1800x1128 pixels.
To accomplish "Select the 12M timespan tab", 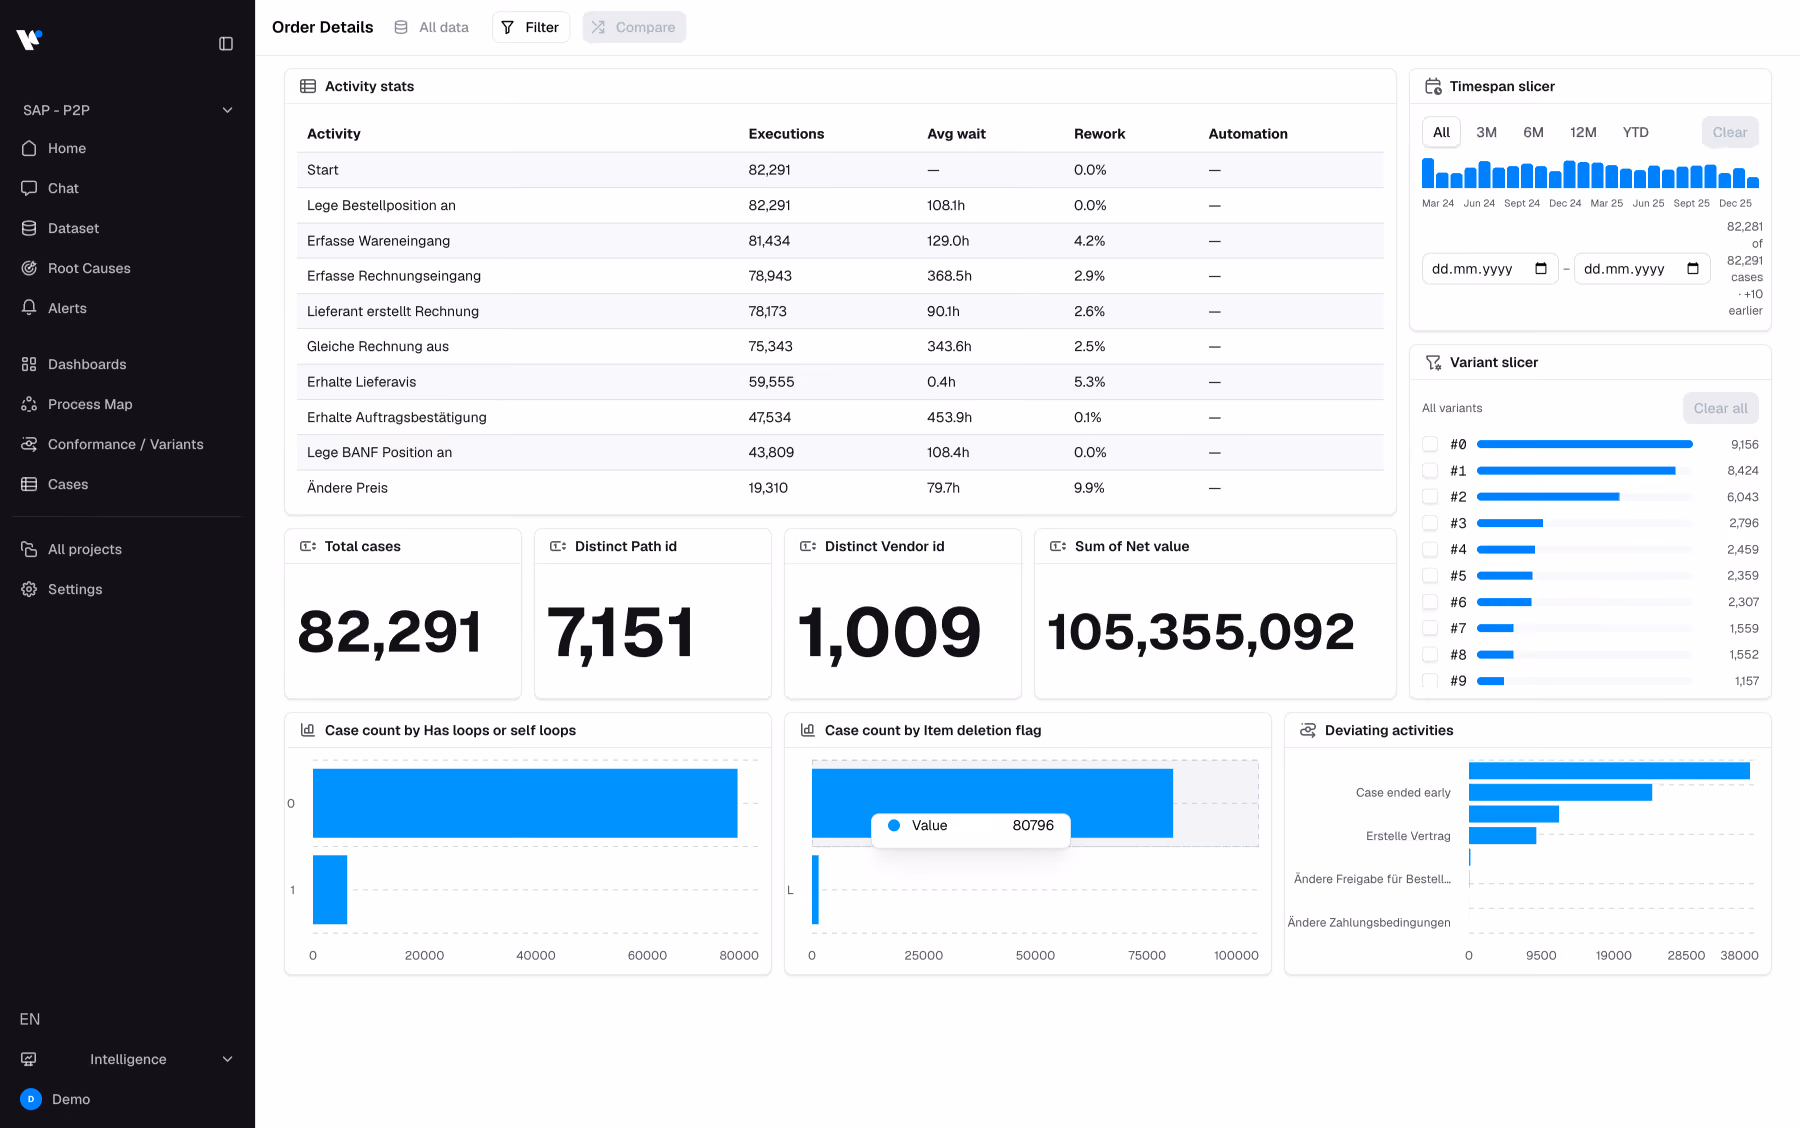I will [x=1583, y=132].
